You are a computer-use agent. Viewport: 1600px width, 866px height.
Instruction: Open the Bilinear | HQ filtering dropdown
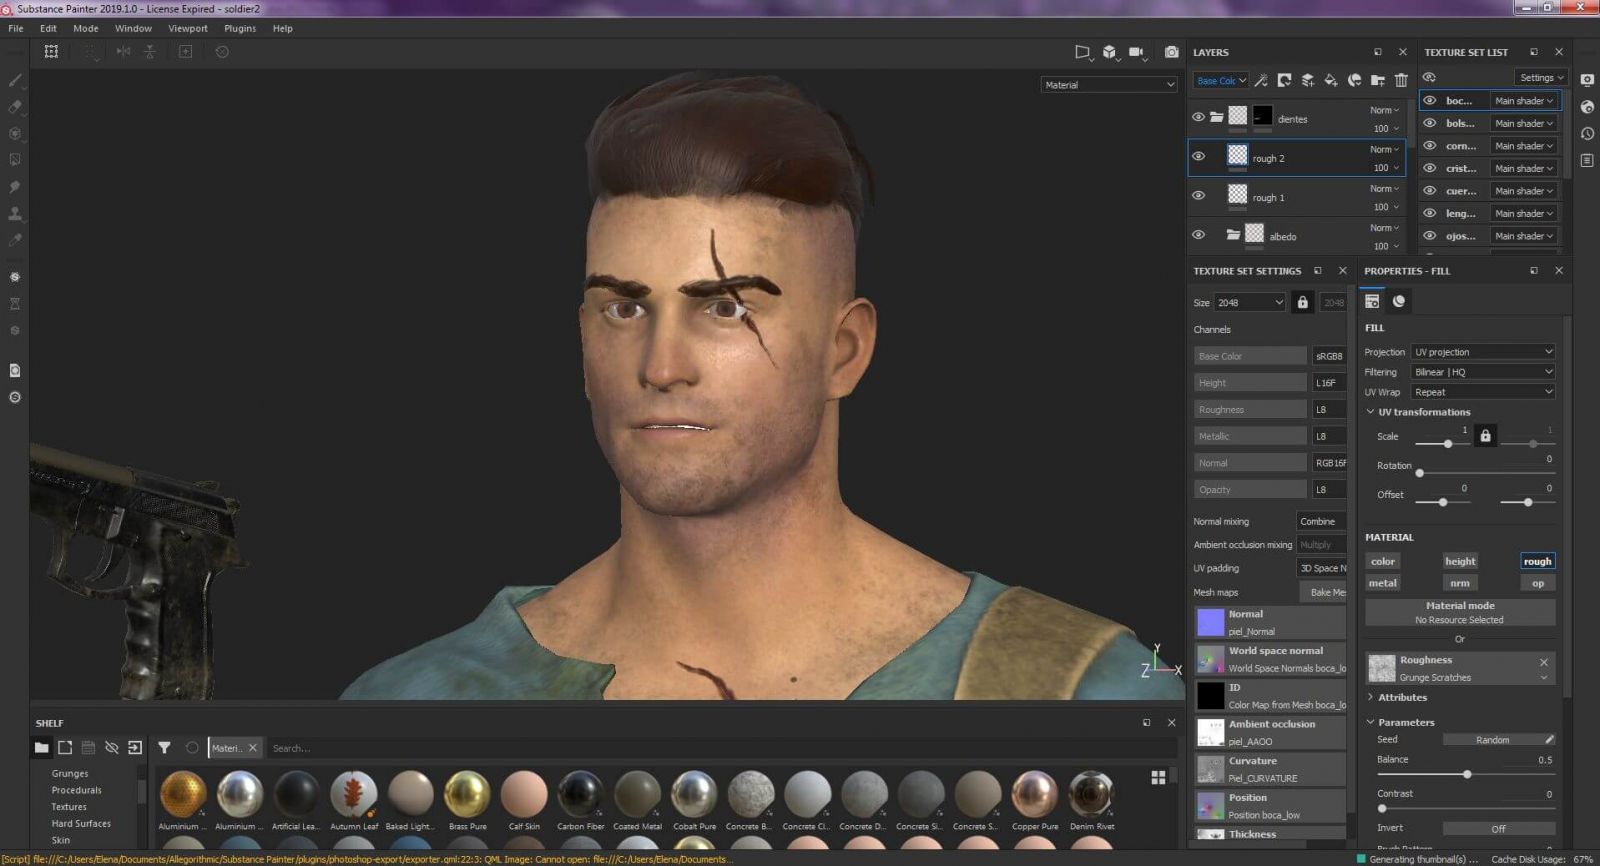tap(1483, 372)
